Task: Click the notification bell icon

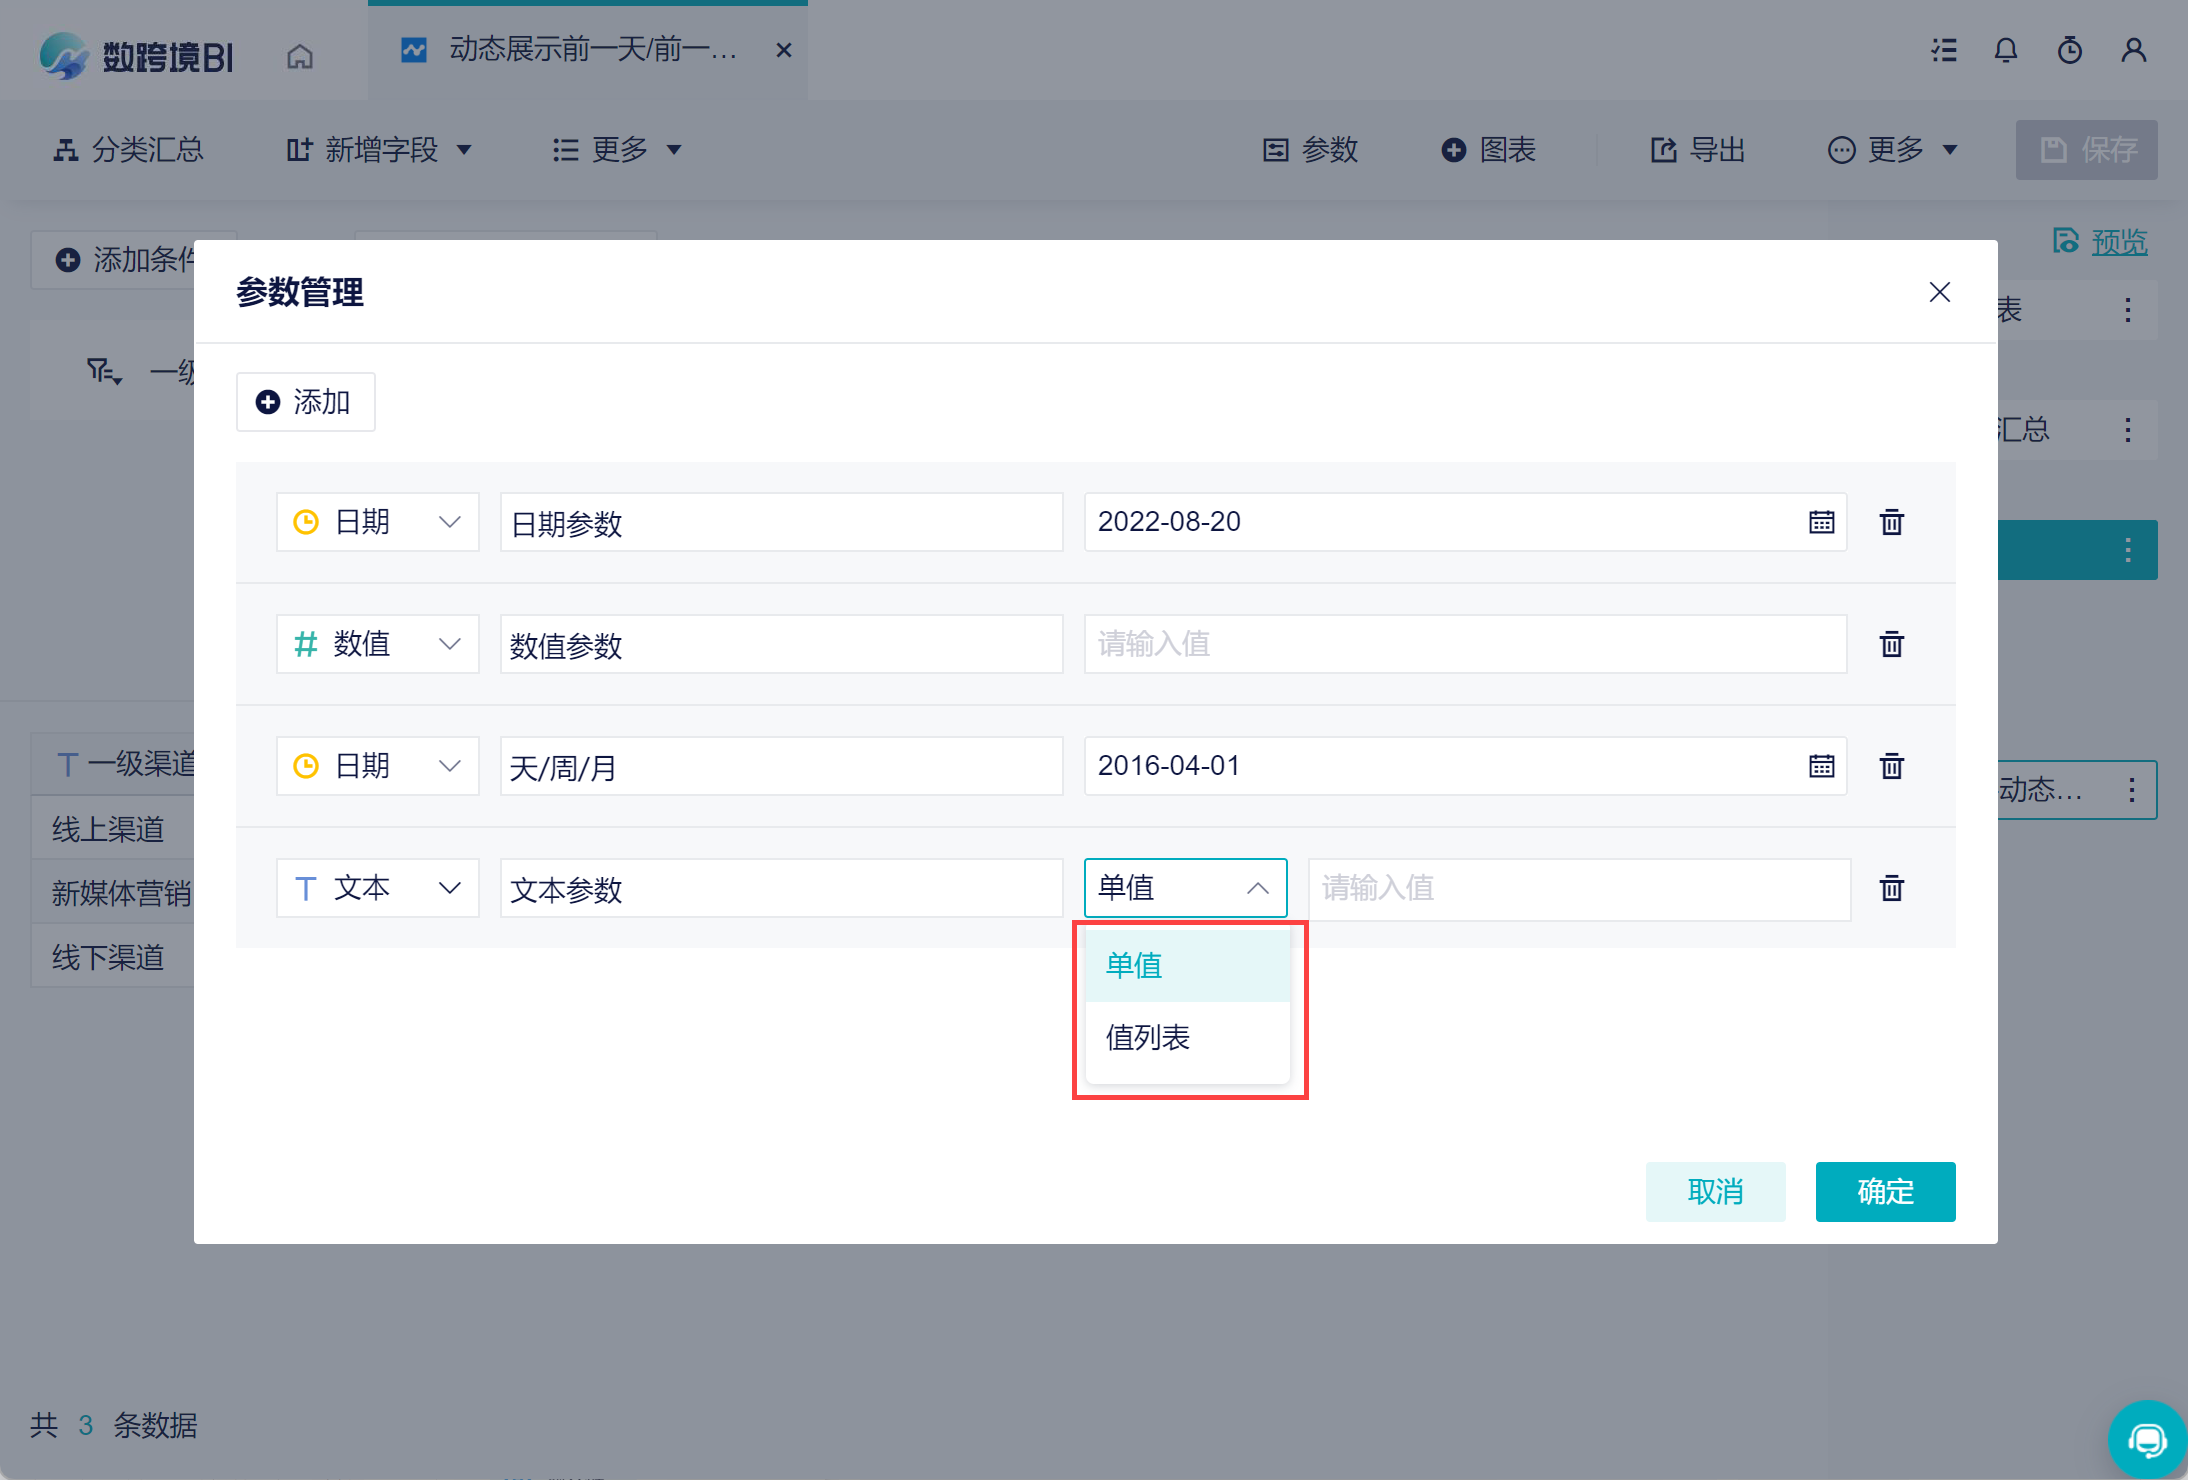Action: pos(2005,50)
